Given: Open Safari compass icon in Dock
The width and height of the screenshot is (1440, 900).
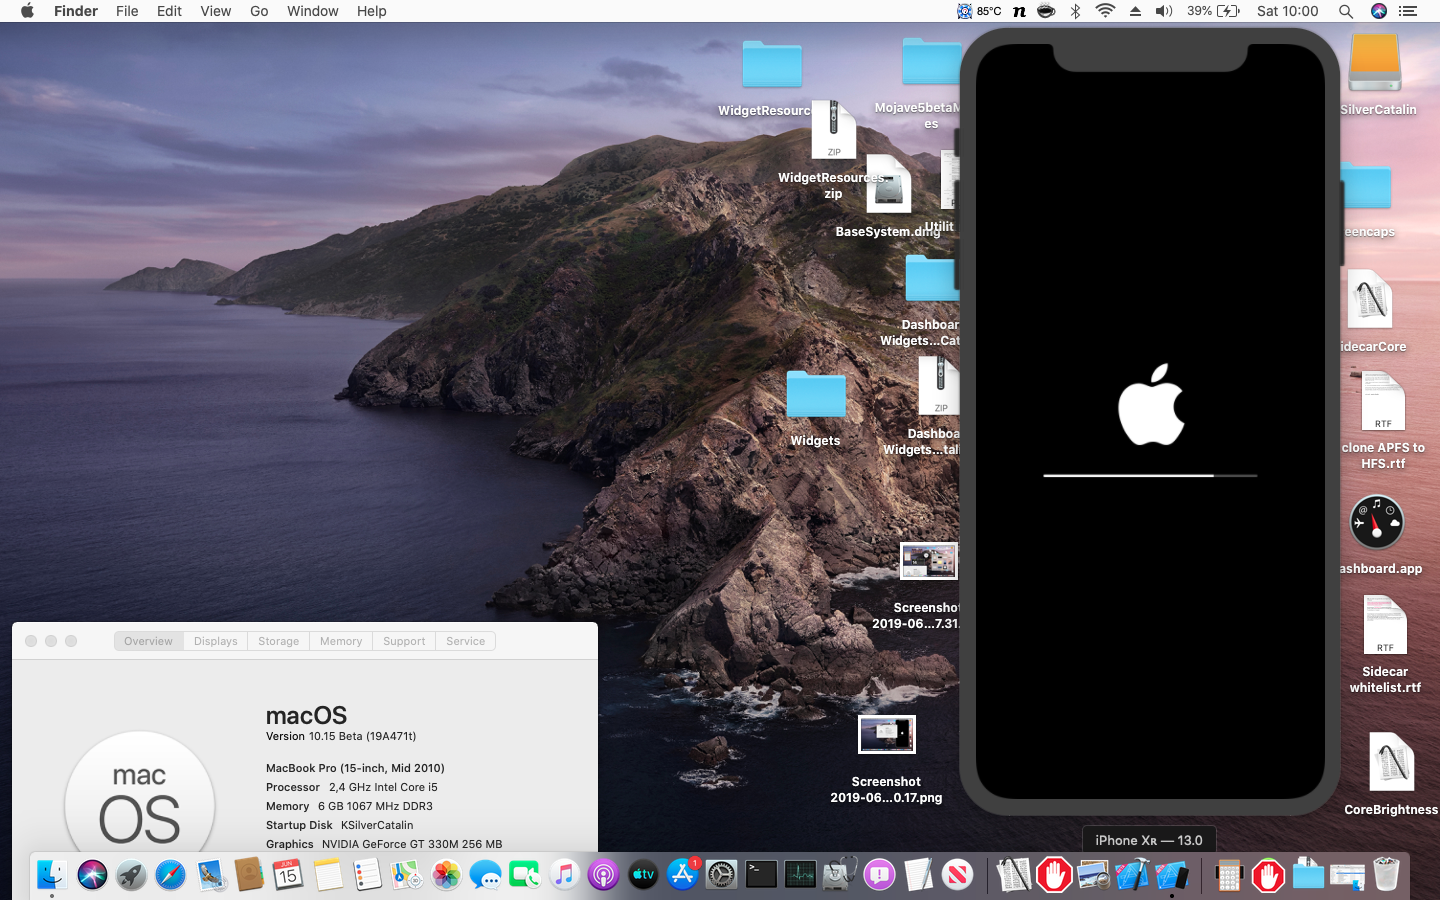Looking at the screenshot, I should pos(170,875).
